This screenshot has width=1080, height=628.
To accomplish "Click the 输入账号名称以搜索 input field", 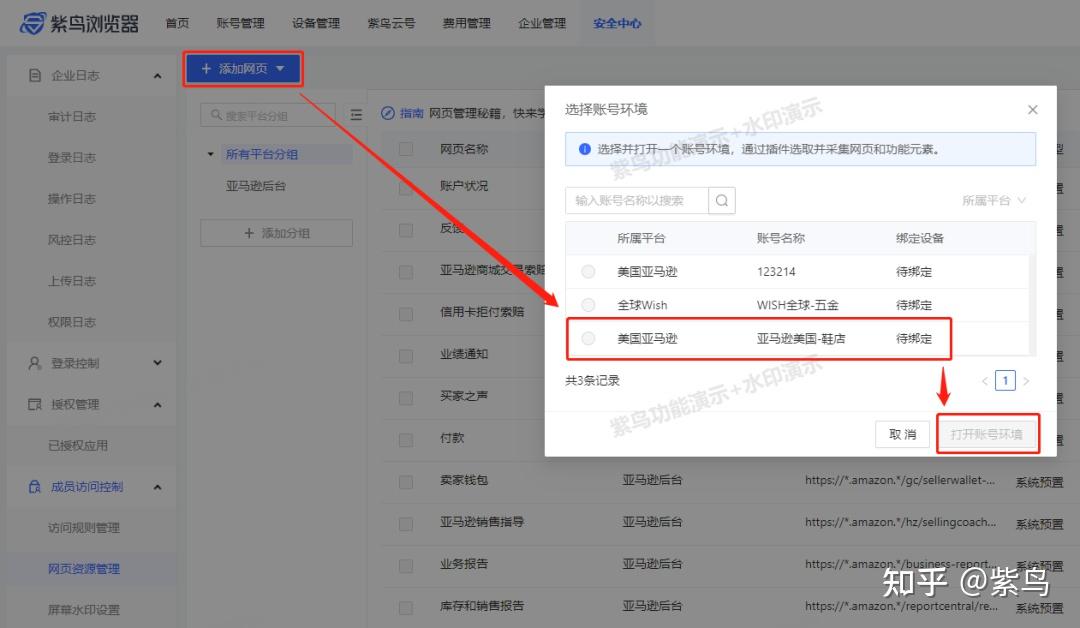I will point(636,200).
